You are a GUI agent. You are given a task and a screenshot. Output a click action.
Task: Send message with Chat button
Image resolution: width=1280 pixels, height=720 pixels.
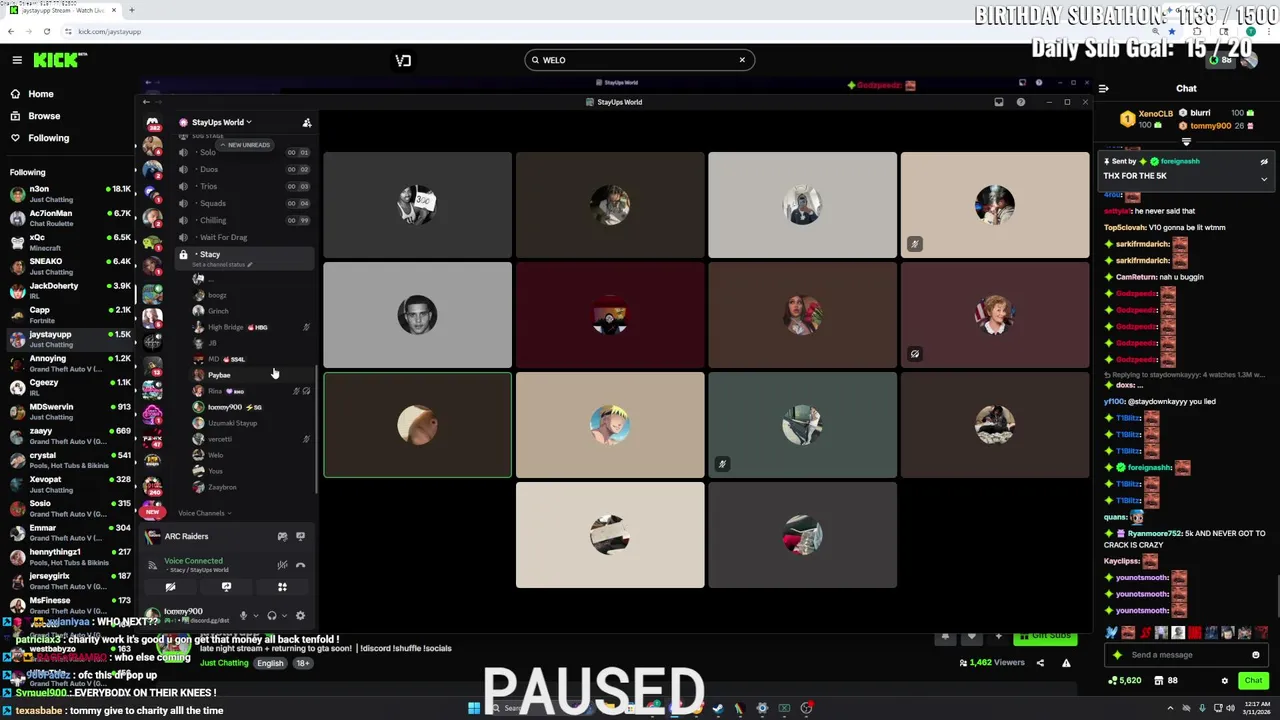tap(1253, 681)
